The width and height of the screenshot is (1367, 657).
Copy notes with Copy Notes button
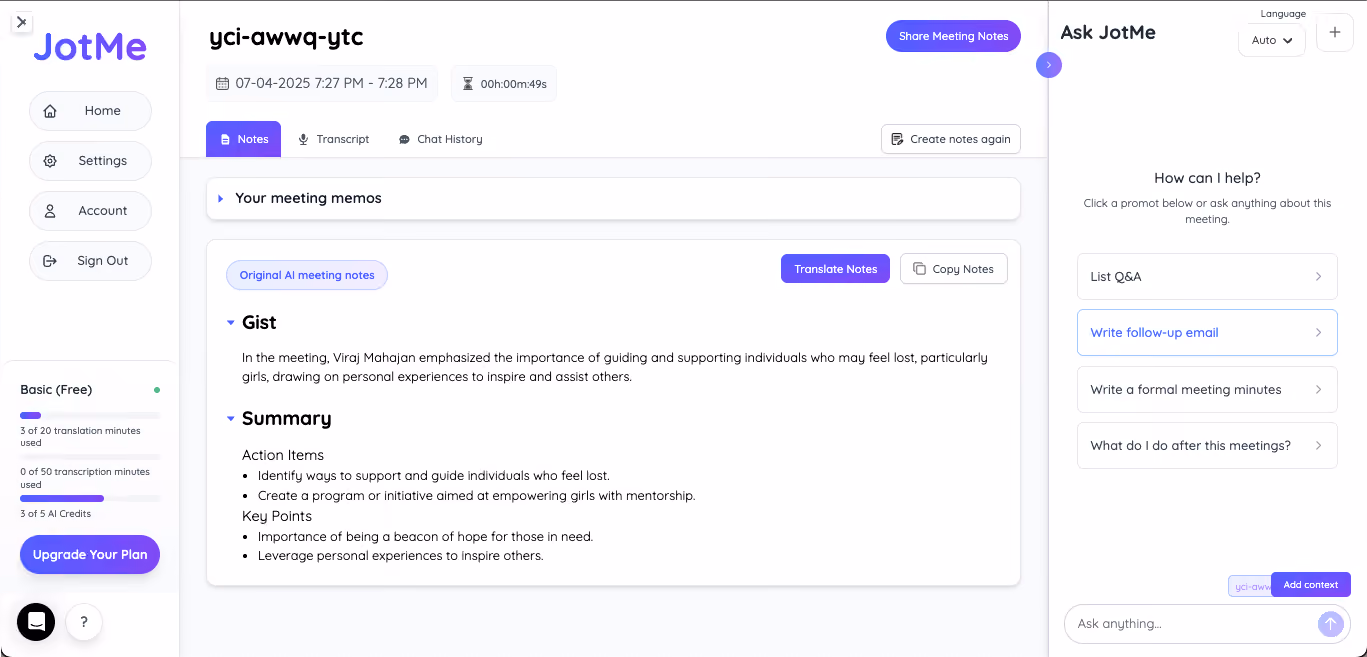click(x=954, y=269)
